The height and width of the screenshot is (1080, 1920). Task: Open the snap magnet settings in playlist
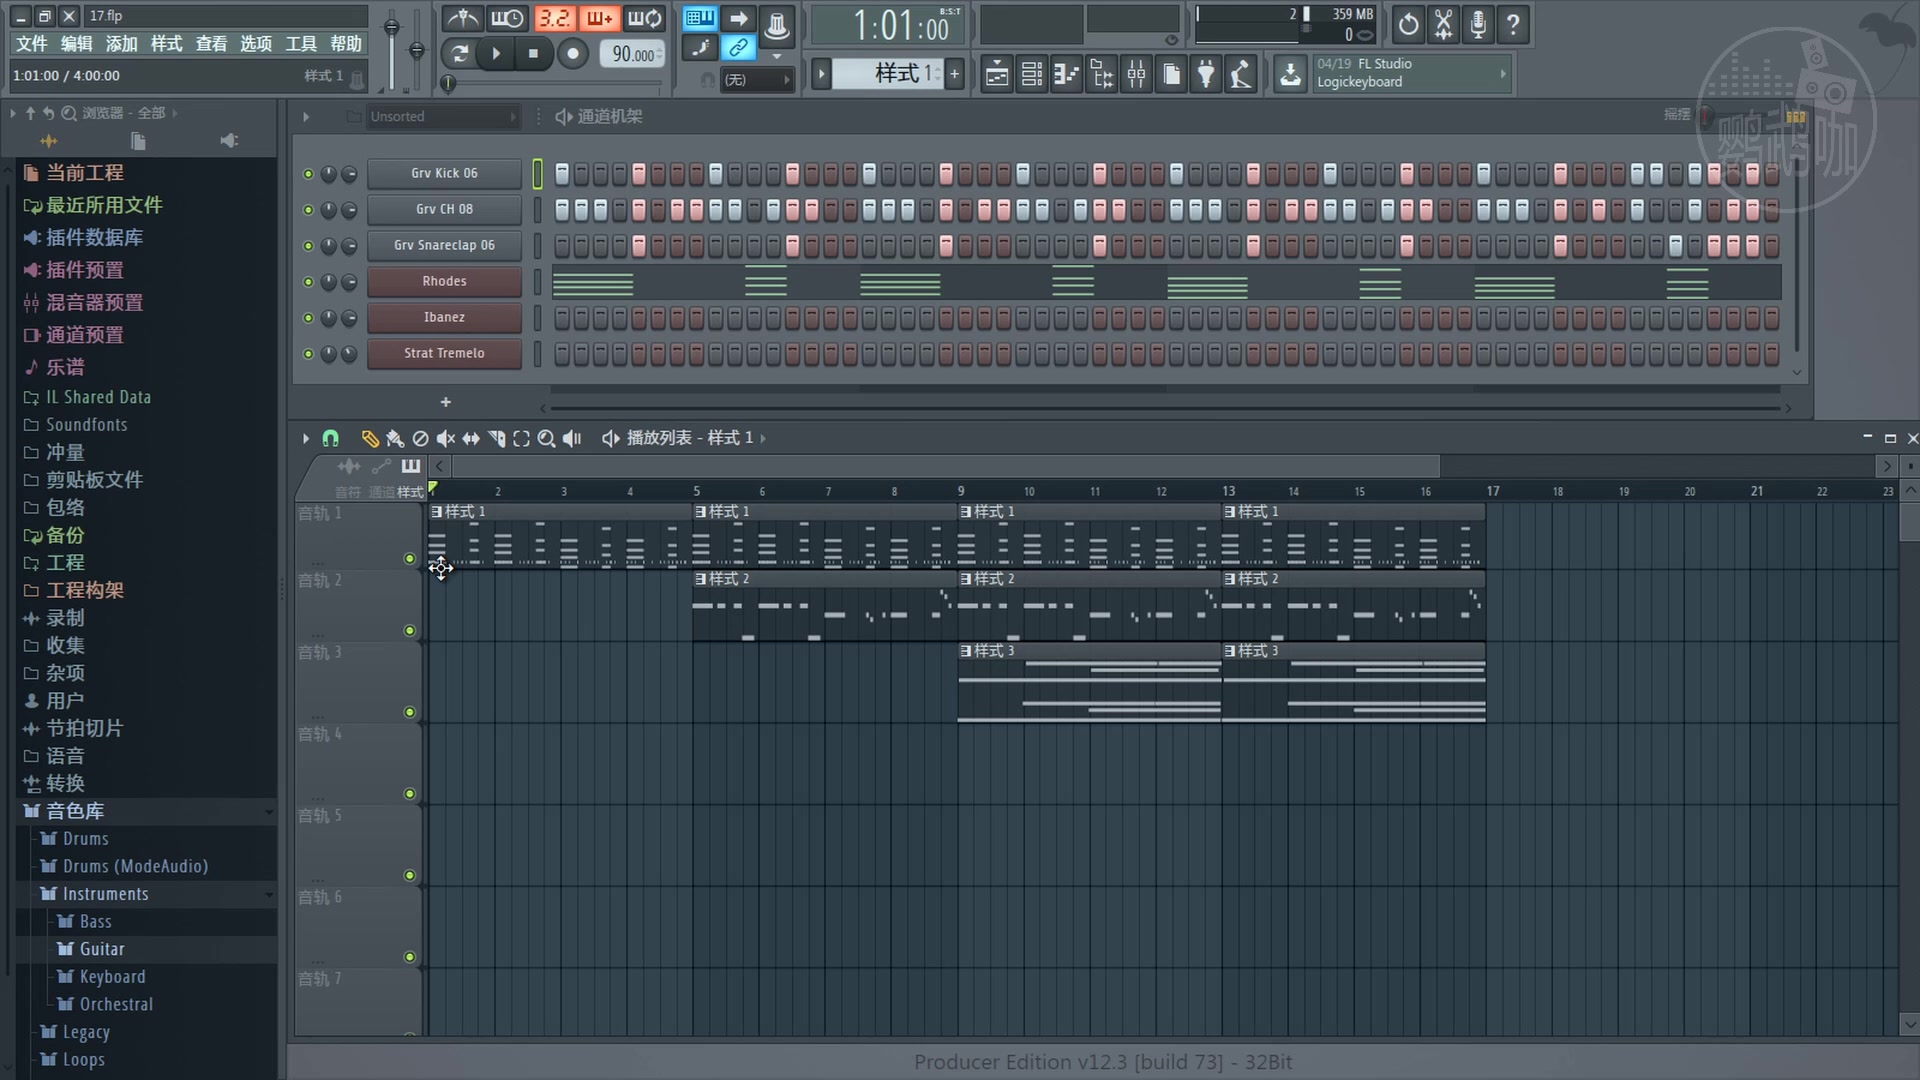point(330,438)
